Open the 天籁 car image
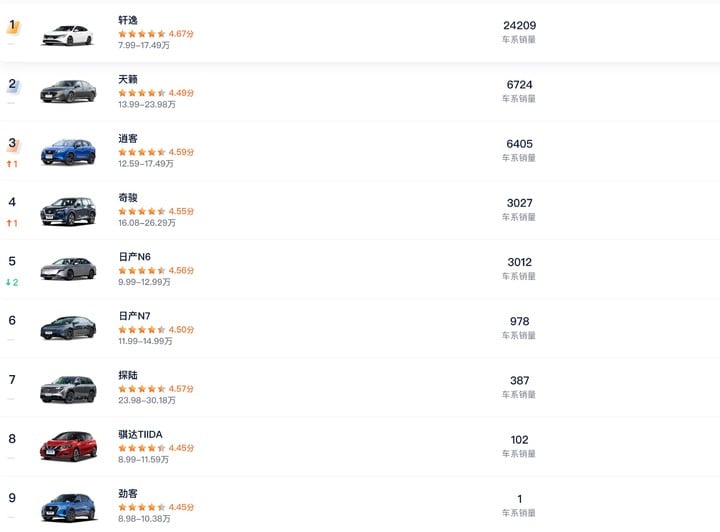 click(x=68, y=92)
